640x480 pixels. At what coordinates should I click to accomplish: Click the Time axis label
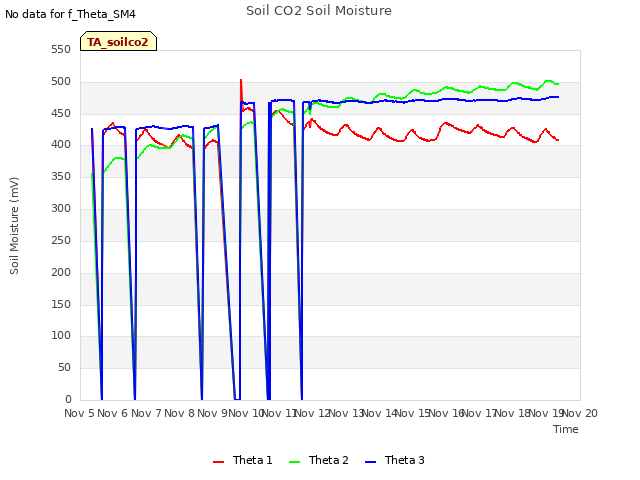click(x=566, y=429)
